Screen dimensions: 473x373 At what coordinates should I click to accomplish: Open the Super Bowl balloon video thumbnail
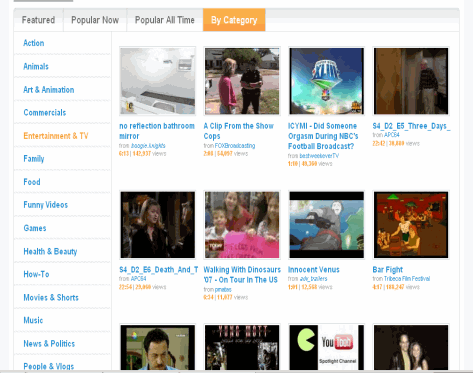pyautogui.click(x=326, y=81)
